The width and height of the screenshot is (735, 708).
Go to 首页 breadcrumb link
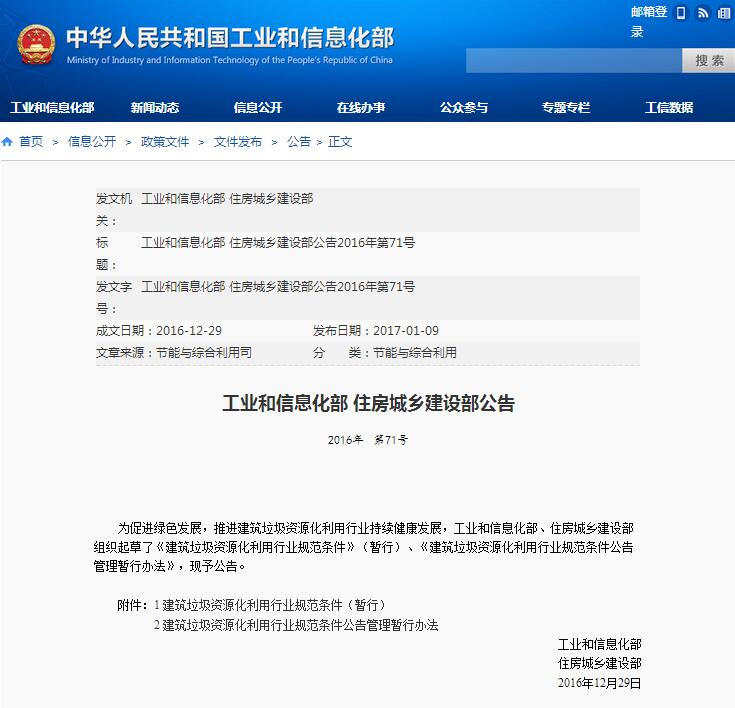(31, 141)
